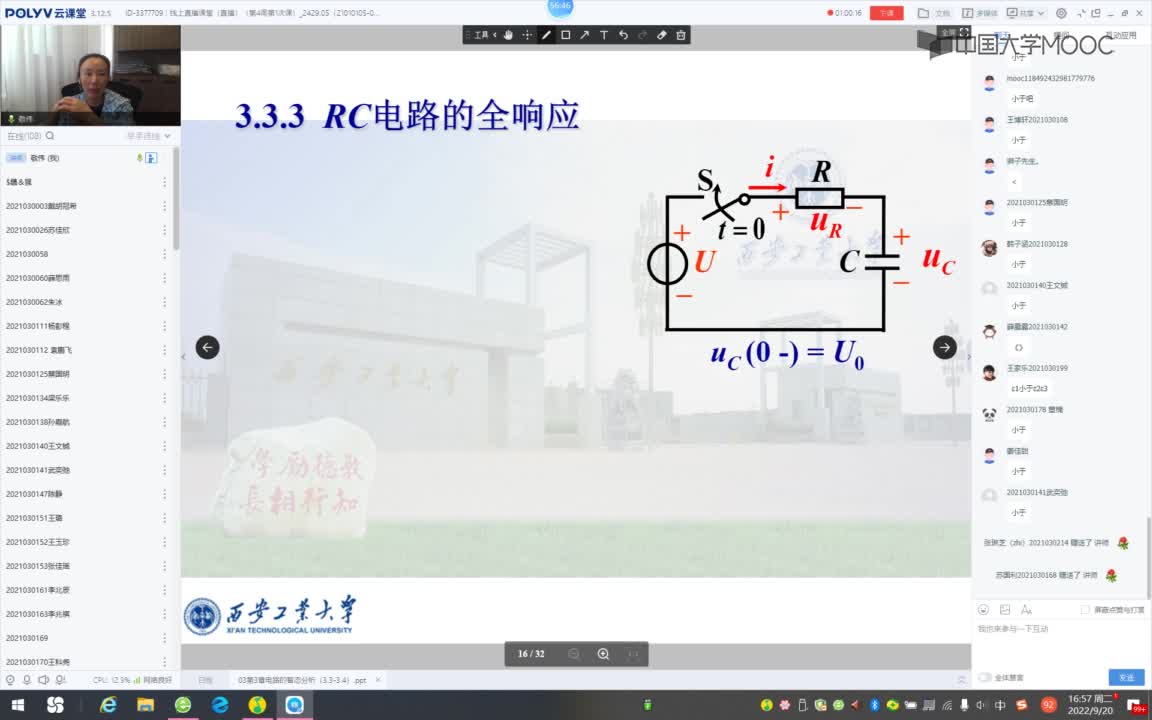The height and width of the screenshot is (720, 1152).
Task: Select the rectangle shape tool
Action: coord(565,35)
